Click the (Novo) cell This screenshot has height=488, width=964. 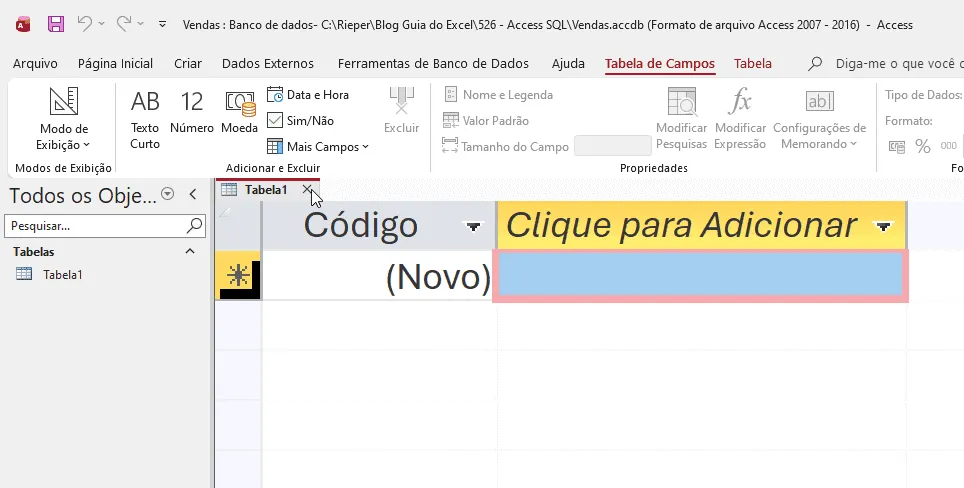(x=379, y=275)
